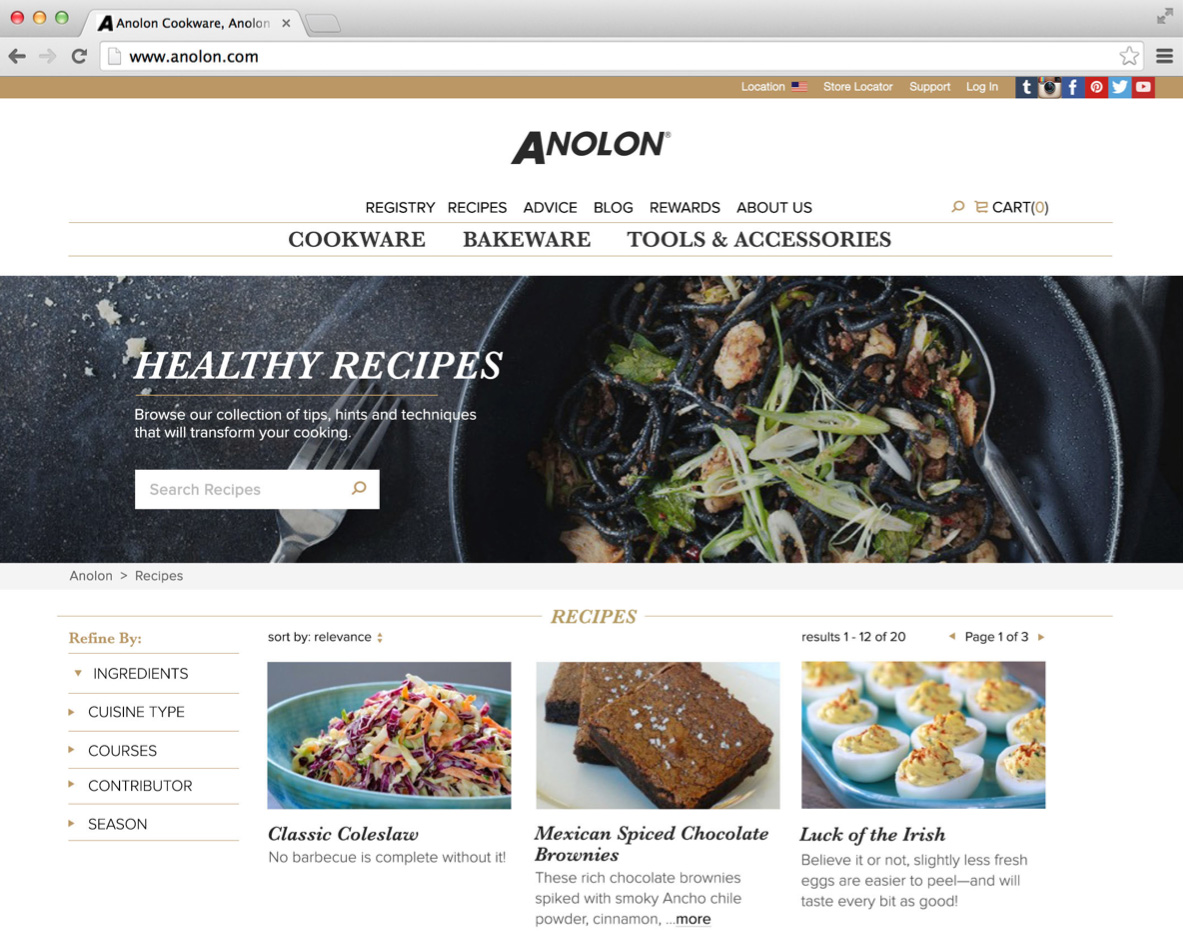
Task: Visit the Facebook page icon
Action: [1073, 87]
